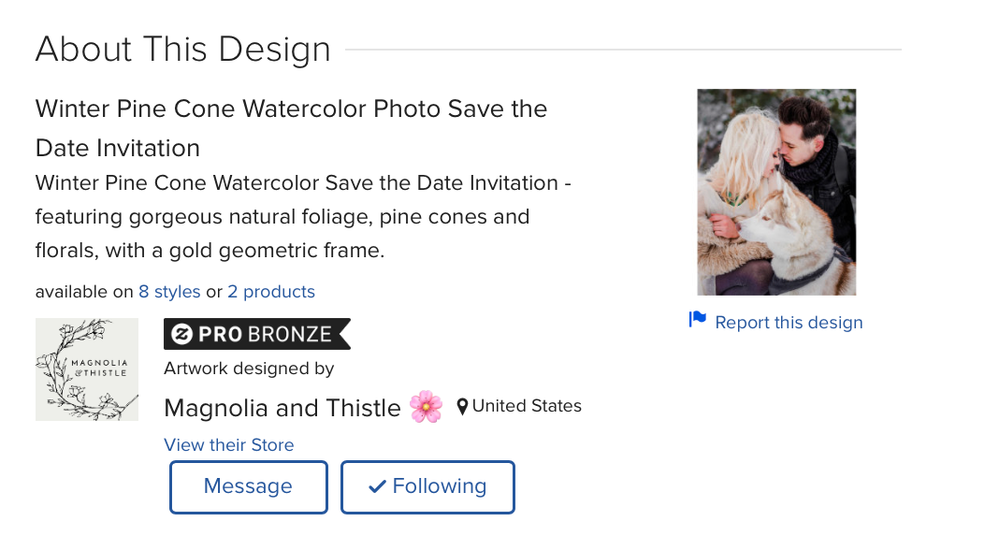Click the flag icon beside Report this design
This screenshot has width=999, height=550.
[x=697, y=320]
